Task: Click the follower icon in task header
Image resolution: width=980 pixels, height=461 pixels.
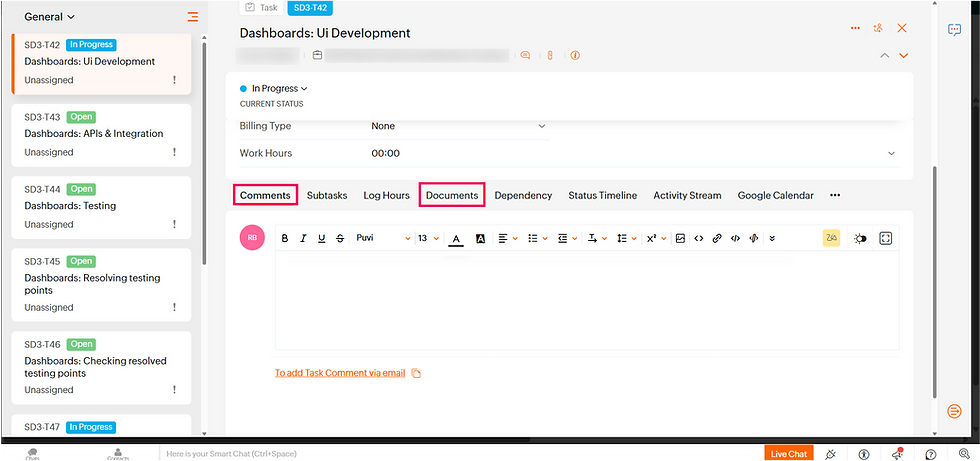Action: click(x=878, y=28)
